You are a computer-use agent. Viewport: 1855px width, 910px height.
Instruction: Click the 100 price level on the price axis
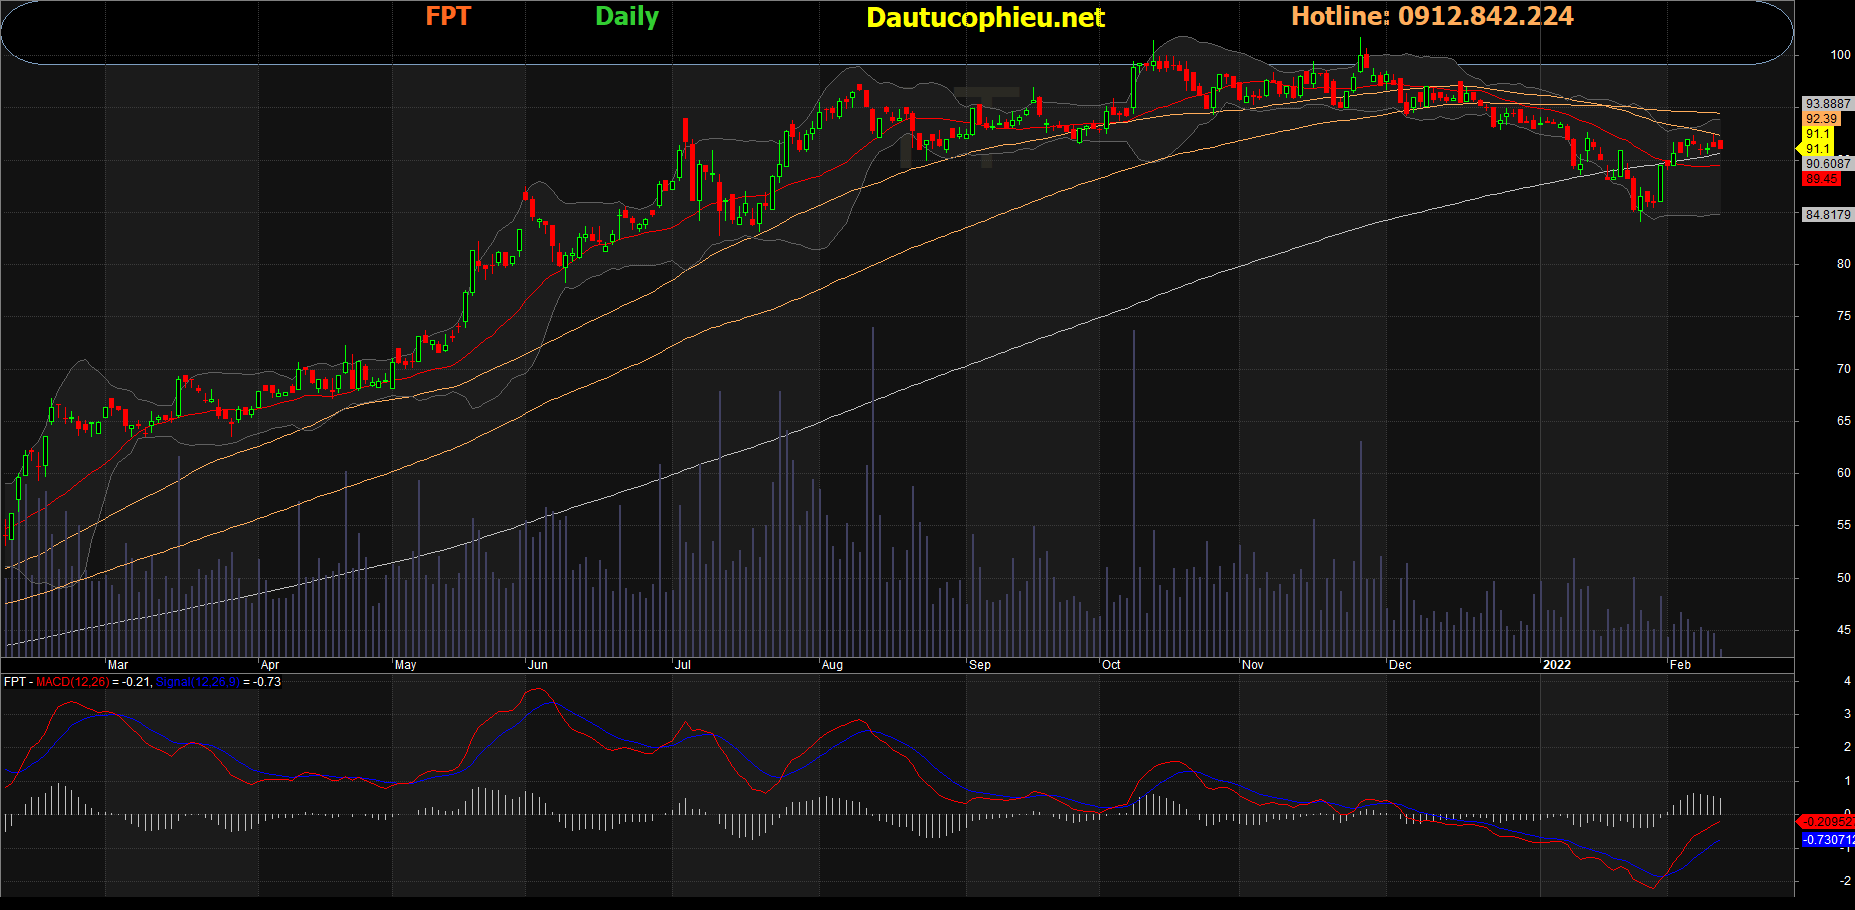1840,55
